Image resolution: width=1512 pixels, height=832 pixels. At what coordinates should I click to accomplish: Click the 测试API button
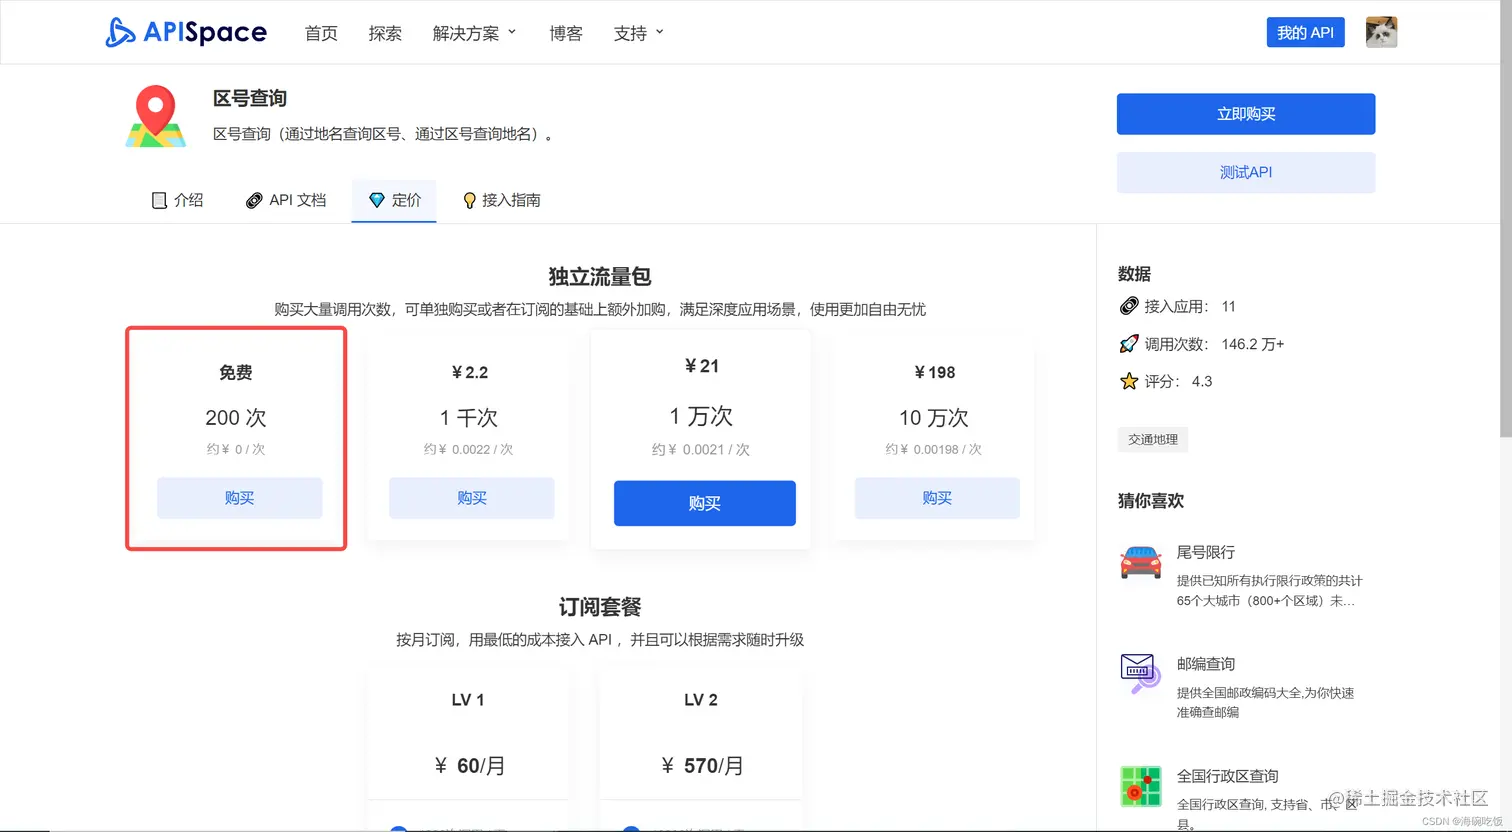[1245, 172]
